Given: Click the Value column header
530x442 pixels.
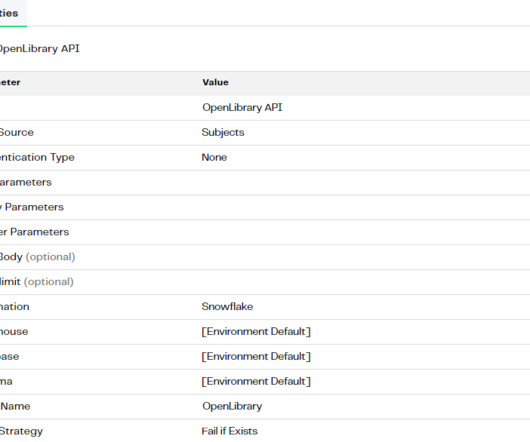Looking at the screenshot, I should coord(215,82).
